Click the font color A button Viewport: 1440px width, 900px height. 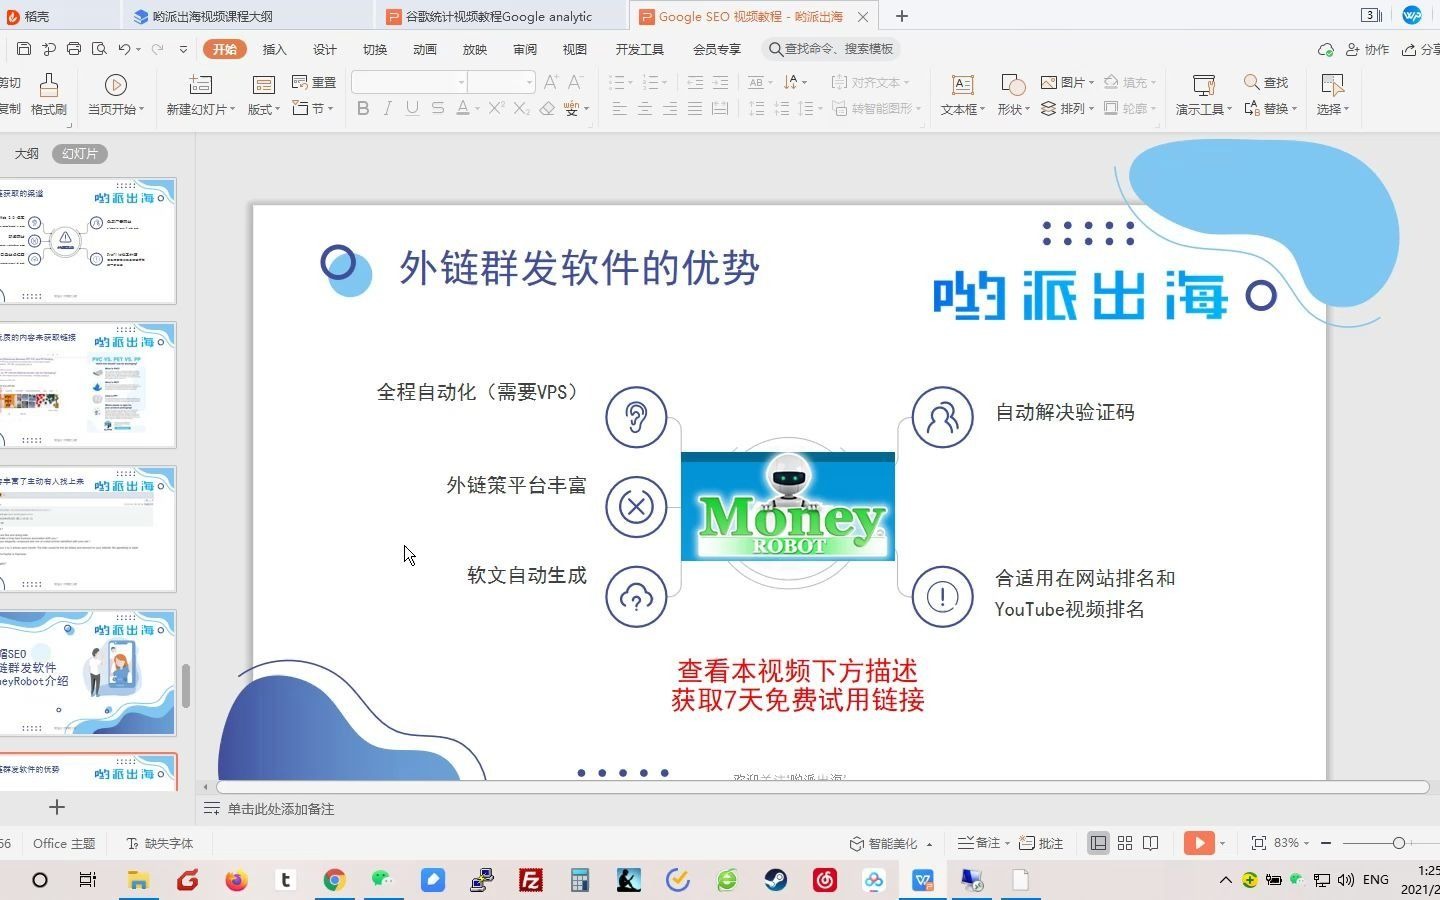click(463, 108)
